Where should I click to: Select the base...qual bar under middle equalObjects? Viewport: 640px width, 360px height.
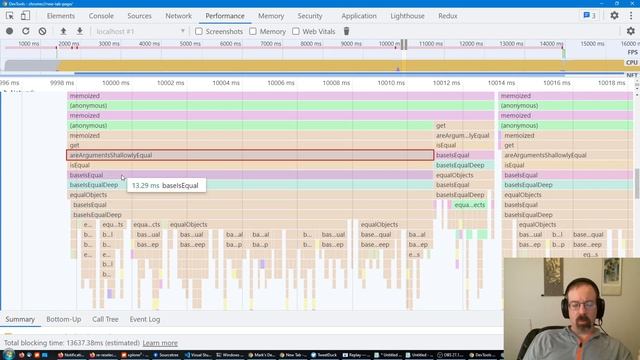[x=376, y=234]
